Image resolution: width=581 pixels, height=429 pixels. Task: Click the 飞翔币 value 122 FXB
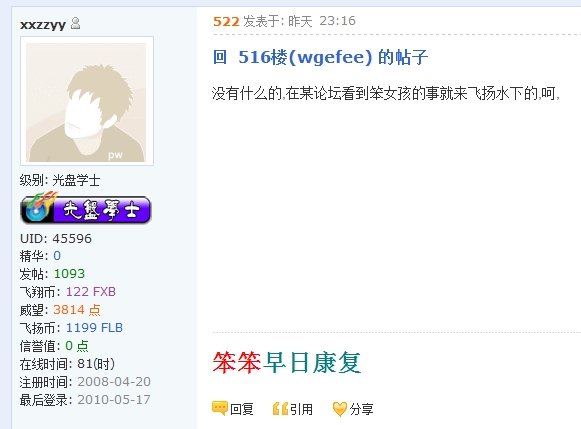coord(91,292)
